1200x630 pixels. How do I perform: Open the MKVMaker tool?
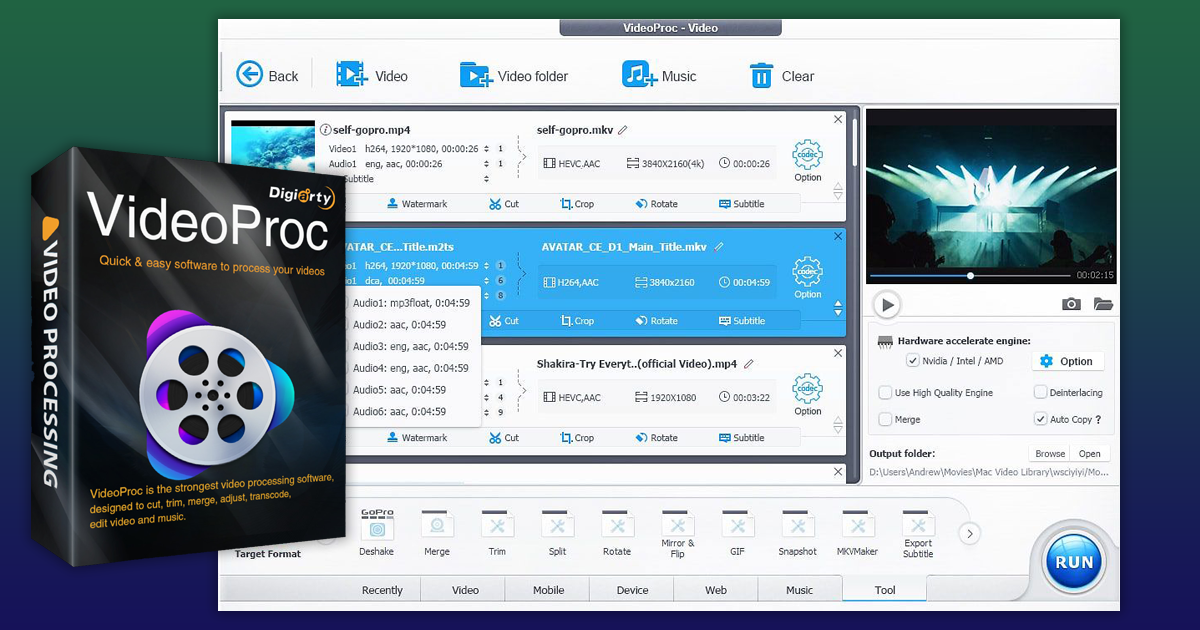pos(857,527)
